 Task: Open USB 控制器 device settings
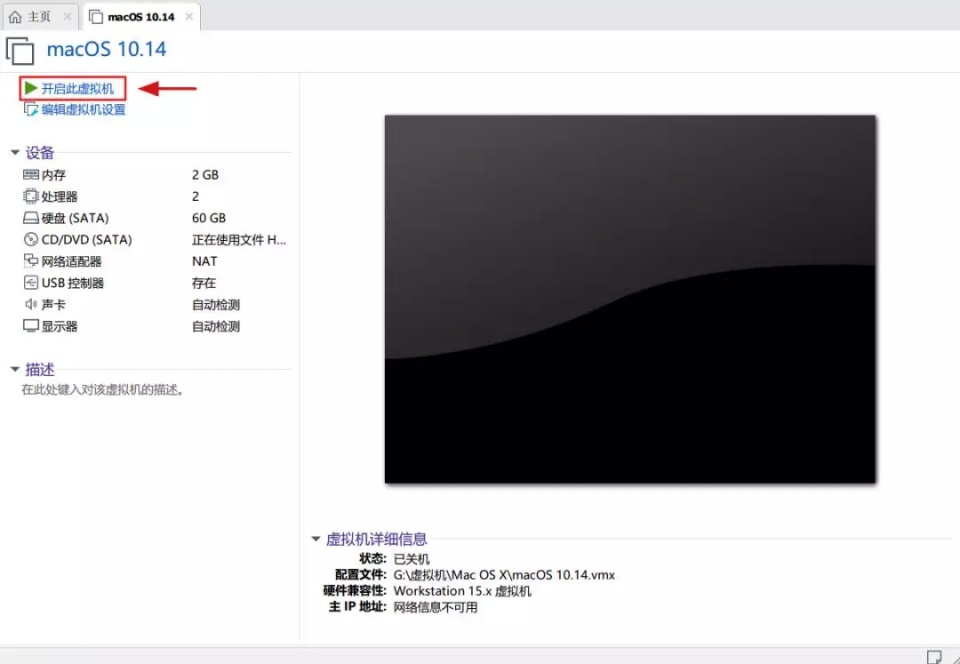72,283
